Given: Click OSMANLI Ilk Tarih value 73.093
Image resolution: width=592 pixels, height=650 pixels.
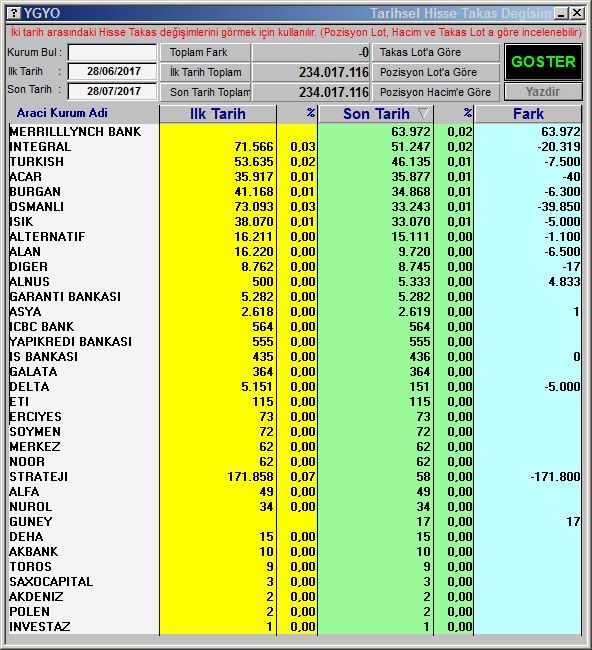Looking at the screenshot, I should click(x=254, y=206).
